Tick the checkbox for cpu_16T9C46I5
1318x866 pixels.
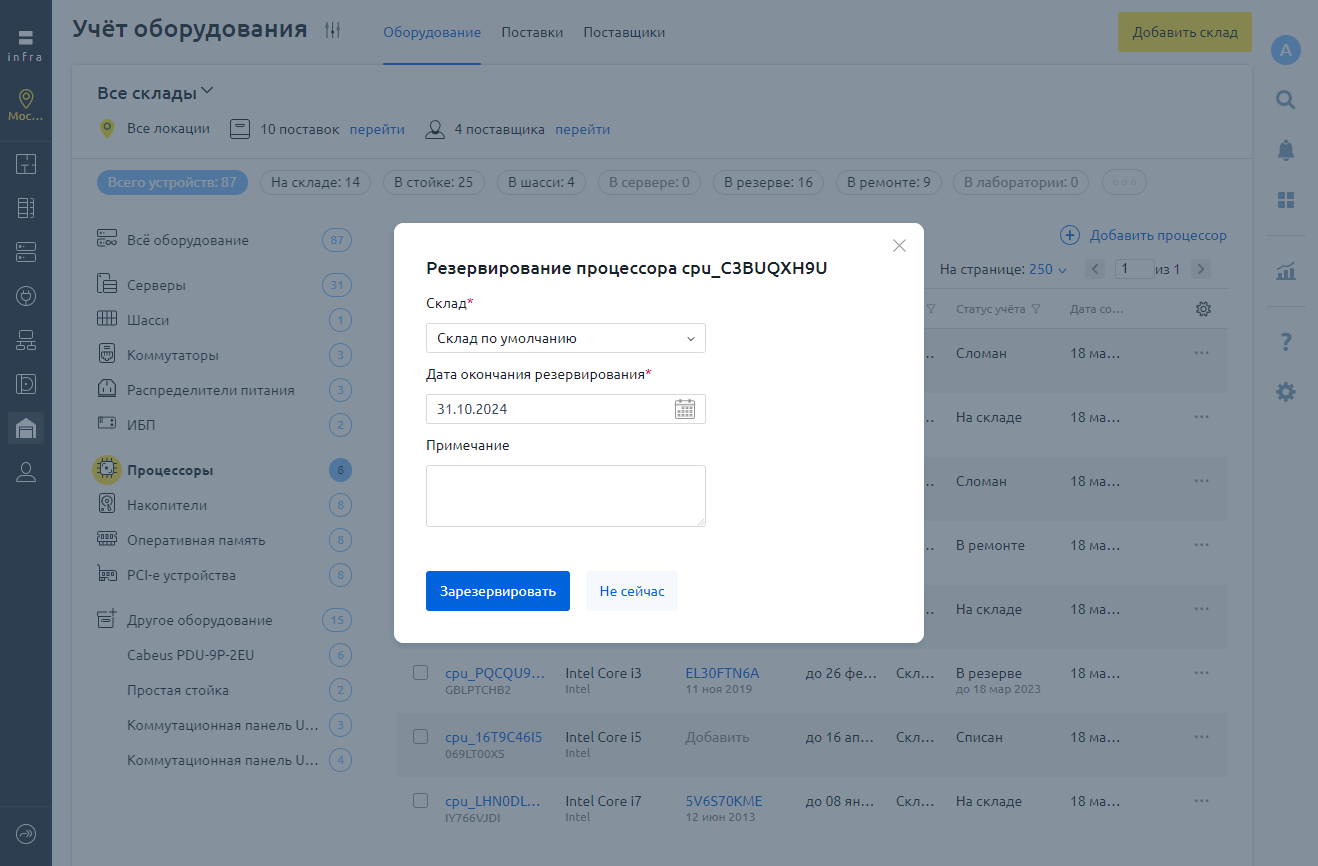click(421, 737)
